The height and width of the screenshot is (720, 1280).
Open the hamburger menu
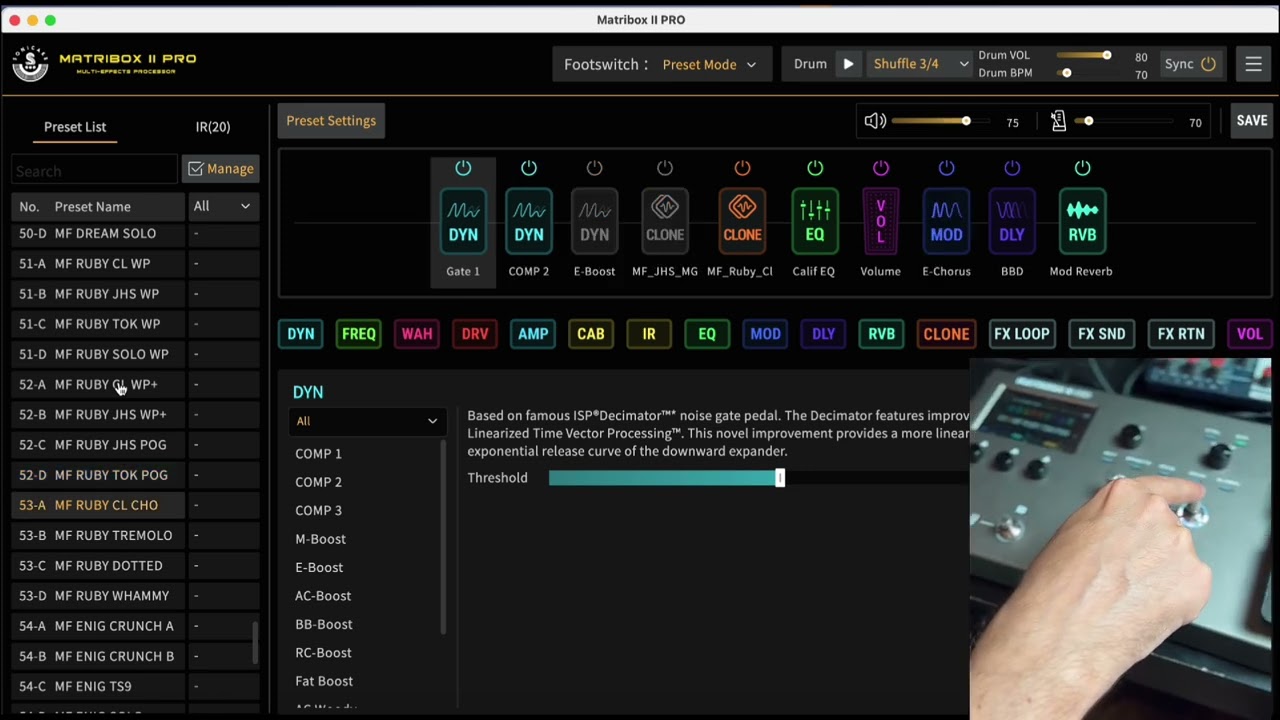(x=1253, y=64)
